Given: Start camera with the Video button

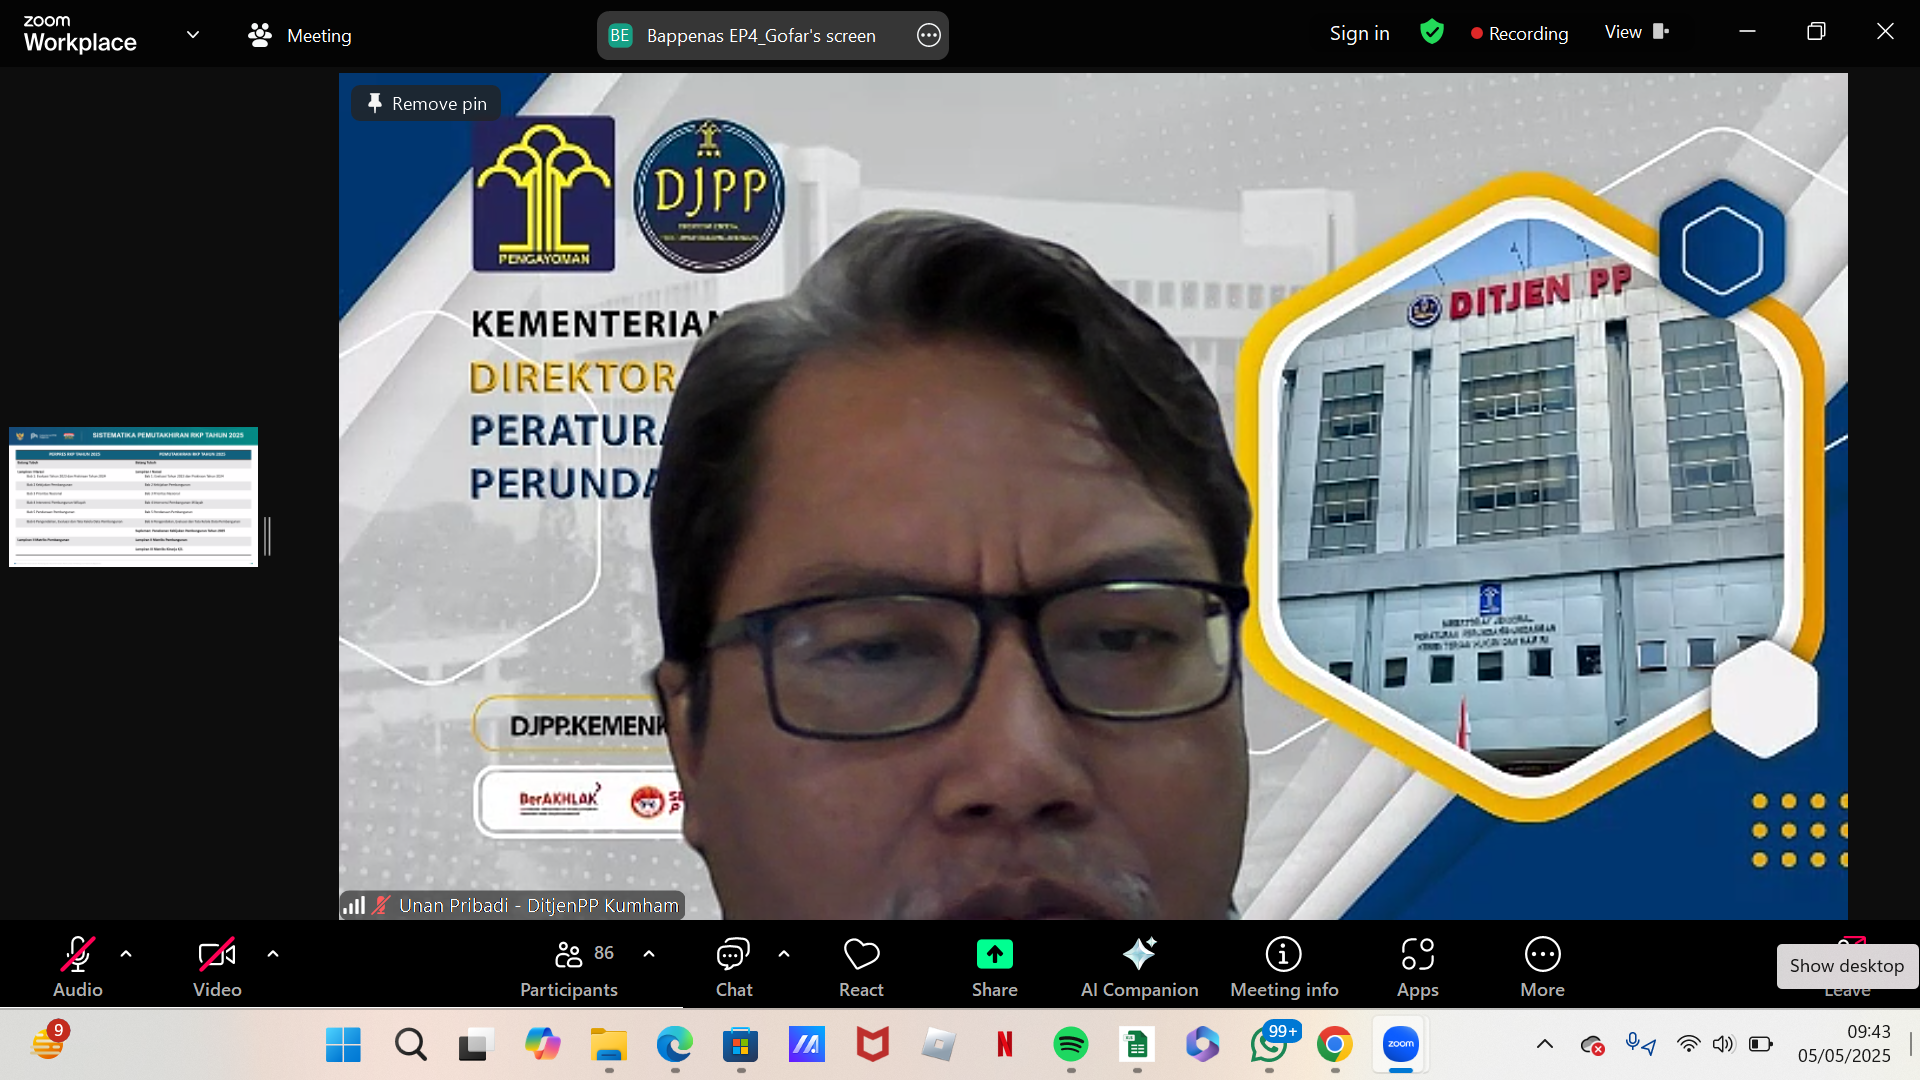Looking at the screenshot, I should coord(217,966).
